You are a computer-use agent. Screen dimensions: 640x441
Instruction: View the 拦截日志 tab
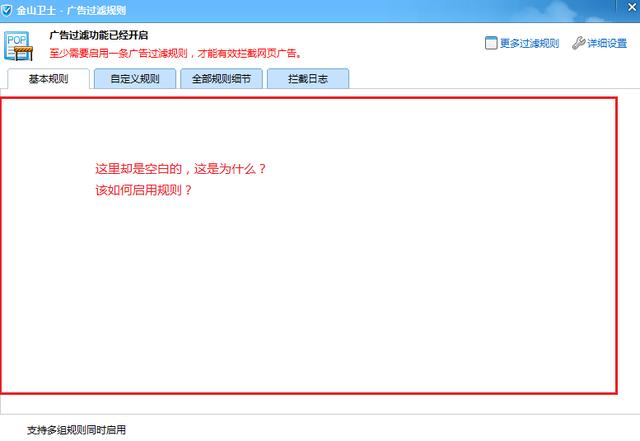308,78
